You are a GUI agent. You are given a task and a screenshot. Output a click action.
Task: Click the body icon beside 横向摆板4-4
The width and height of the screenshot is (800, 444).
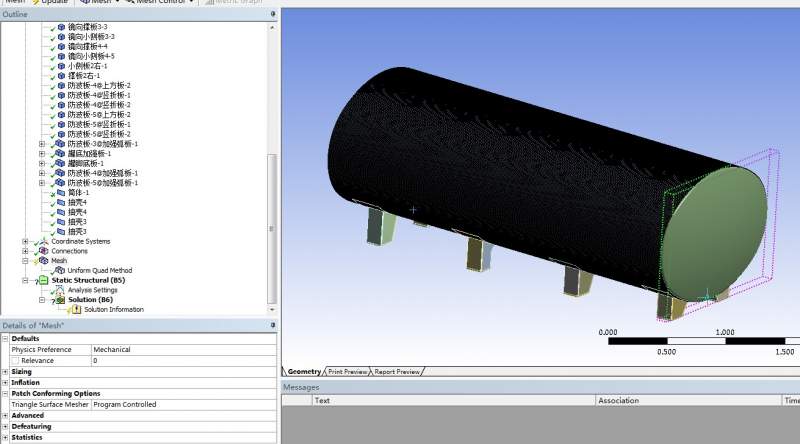(61, 46)
